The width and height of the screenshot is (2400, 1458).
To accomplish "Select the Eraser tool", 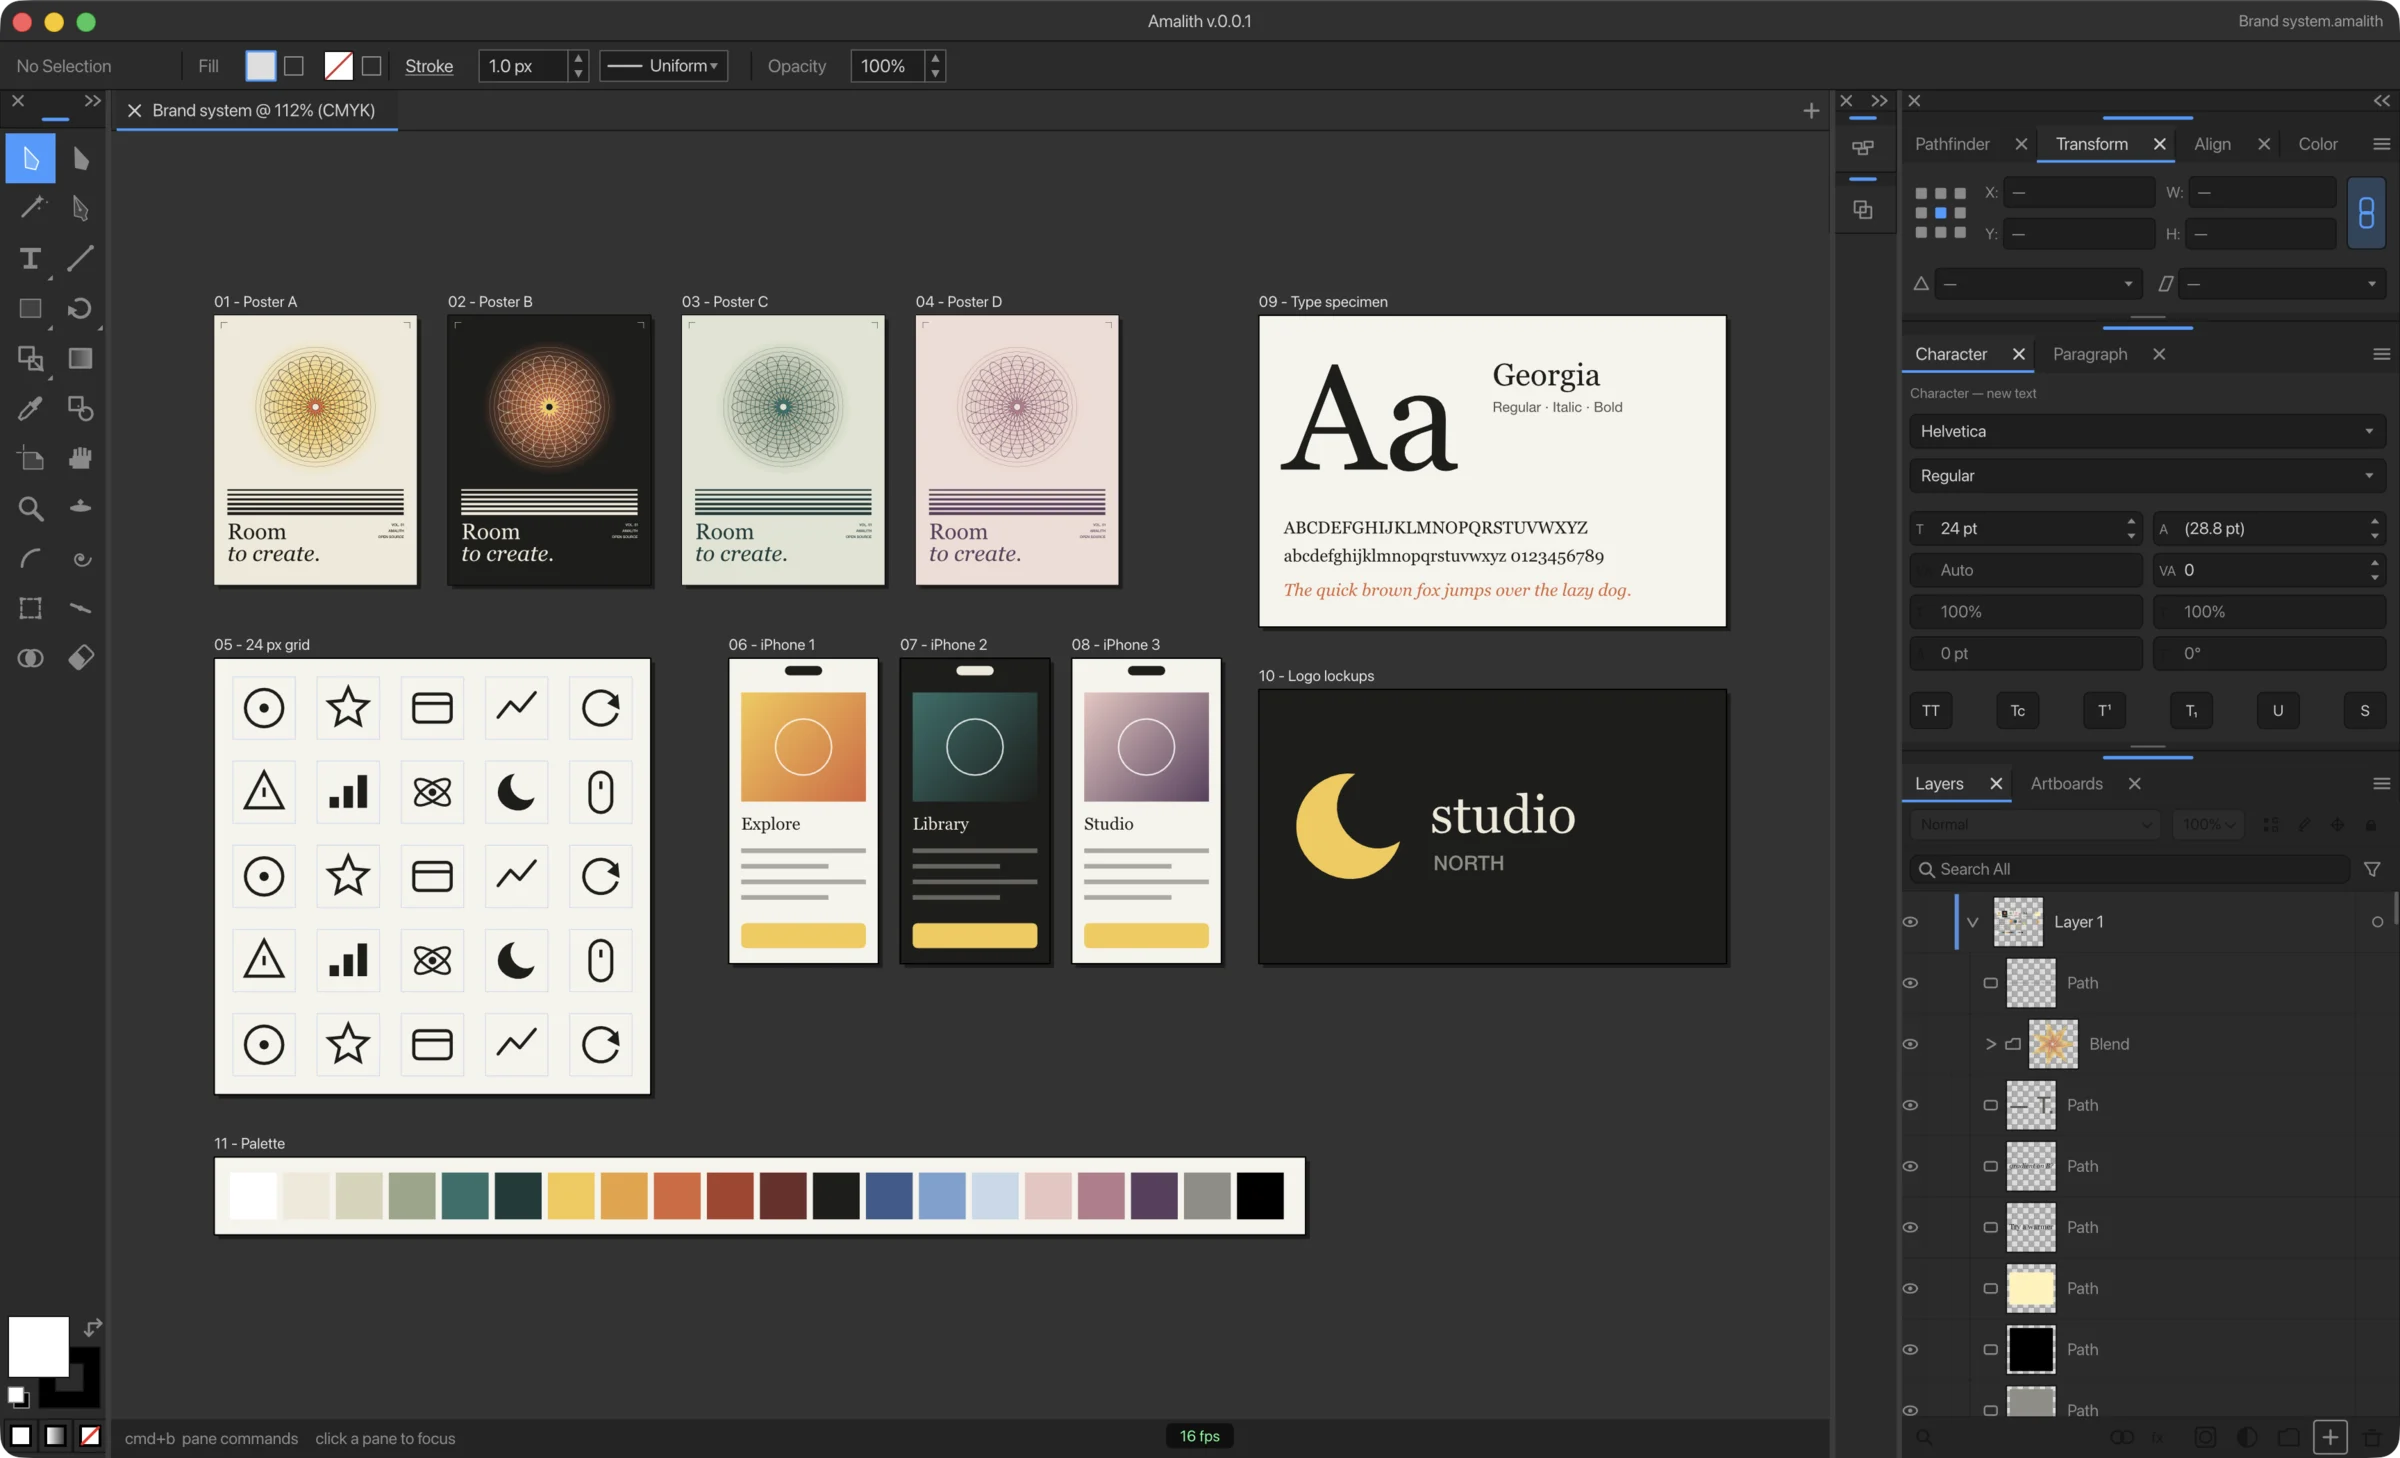I will pos(81,657).
